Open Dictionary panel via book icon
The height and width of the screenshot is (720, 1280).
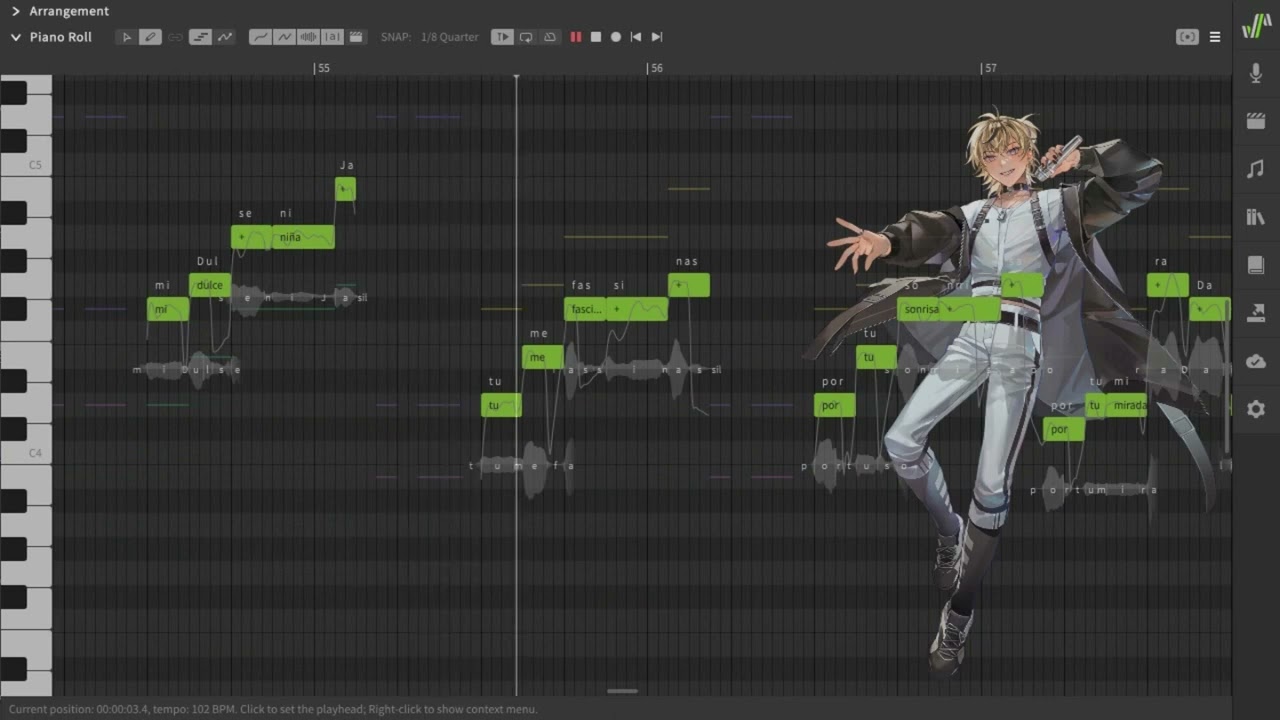click(1256, 265)
